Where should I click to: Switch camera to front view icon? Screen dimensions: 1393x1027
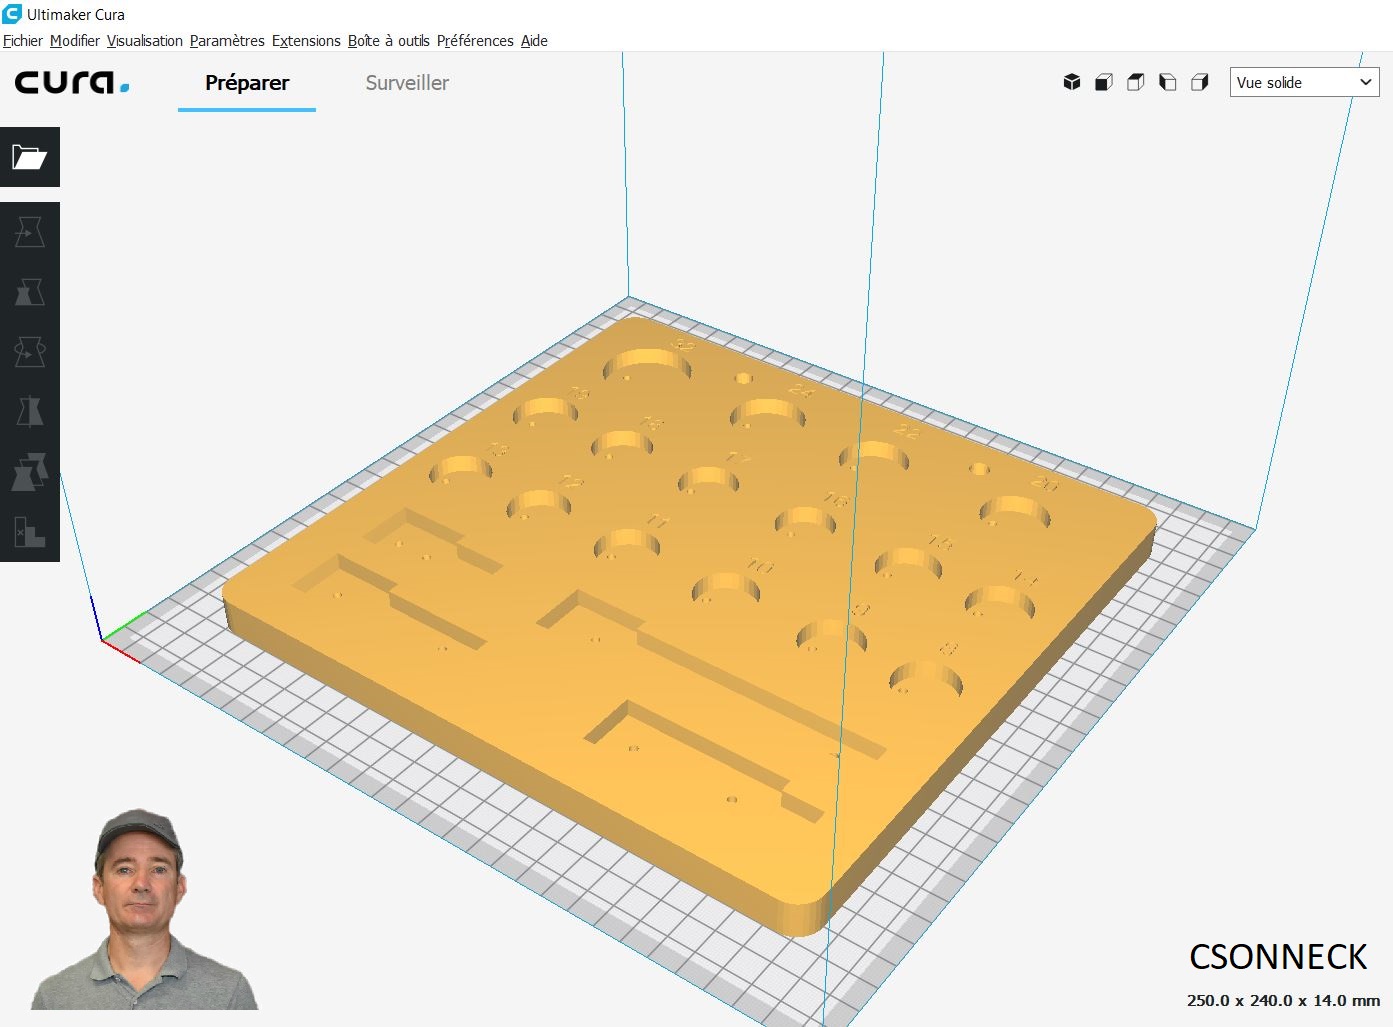click(1104, 82)
